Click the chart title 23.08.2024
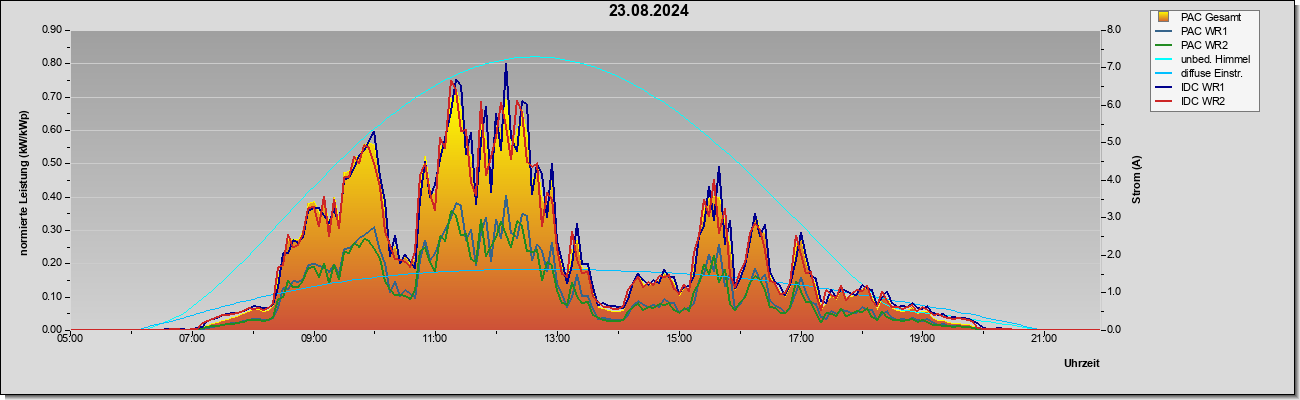This screenshot has height=400, width=1300. (x=649, y=12)
